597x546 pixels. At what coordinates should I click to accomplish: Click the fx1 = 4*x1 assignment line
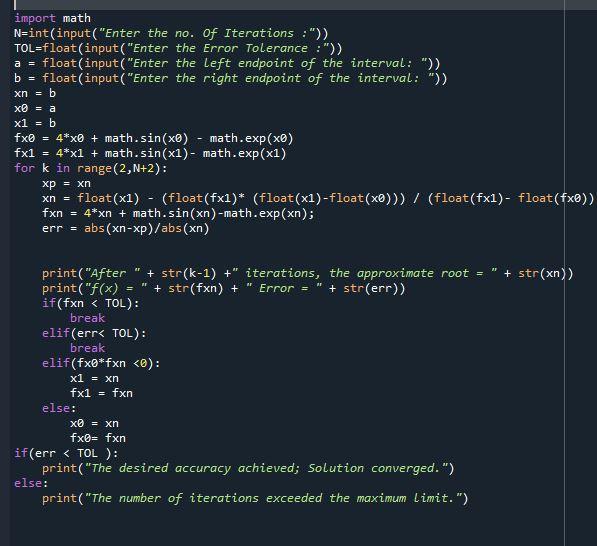150,153
